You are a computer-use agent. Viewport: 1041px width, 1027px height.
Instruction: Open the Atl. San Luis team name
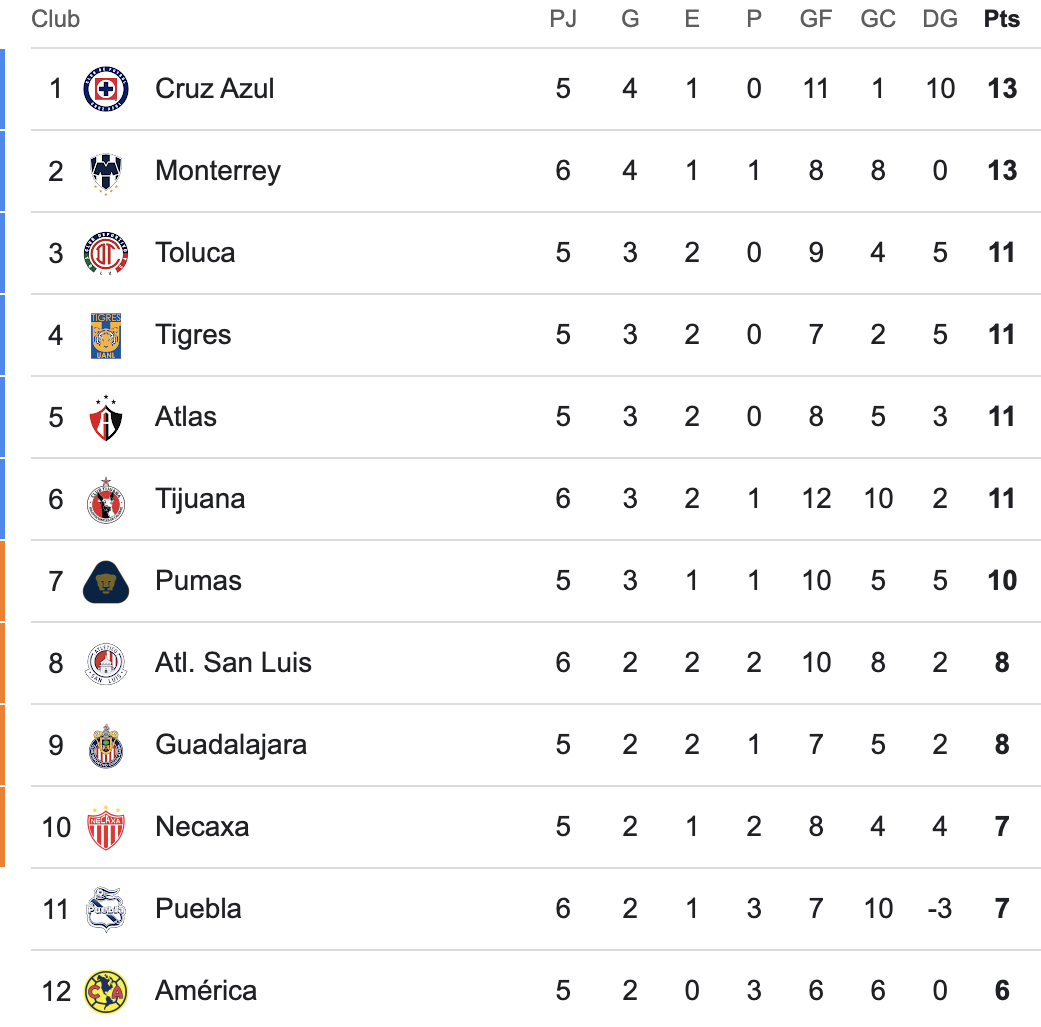tap(233, 663)
